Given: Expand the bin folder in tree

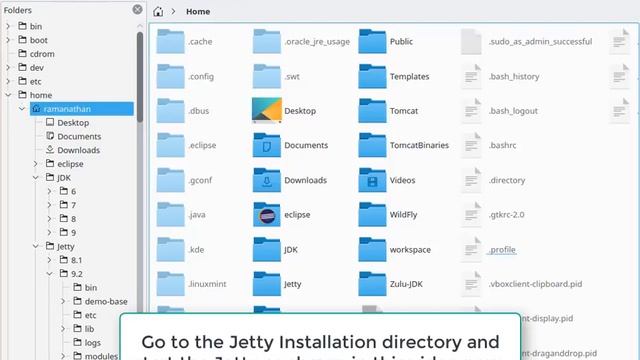Looking at the screenshot, I should (8, 26).
